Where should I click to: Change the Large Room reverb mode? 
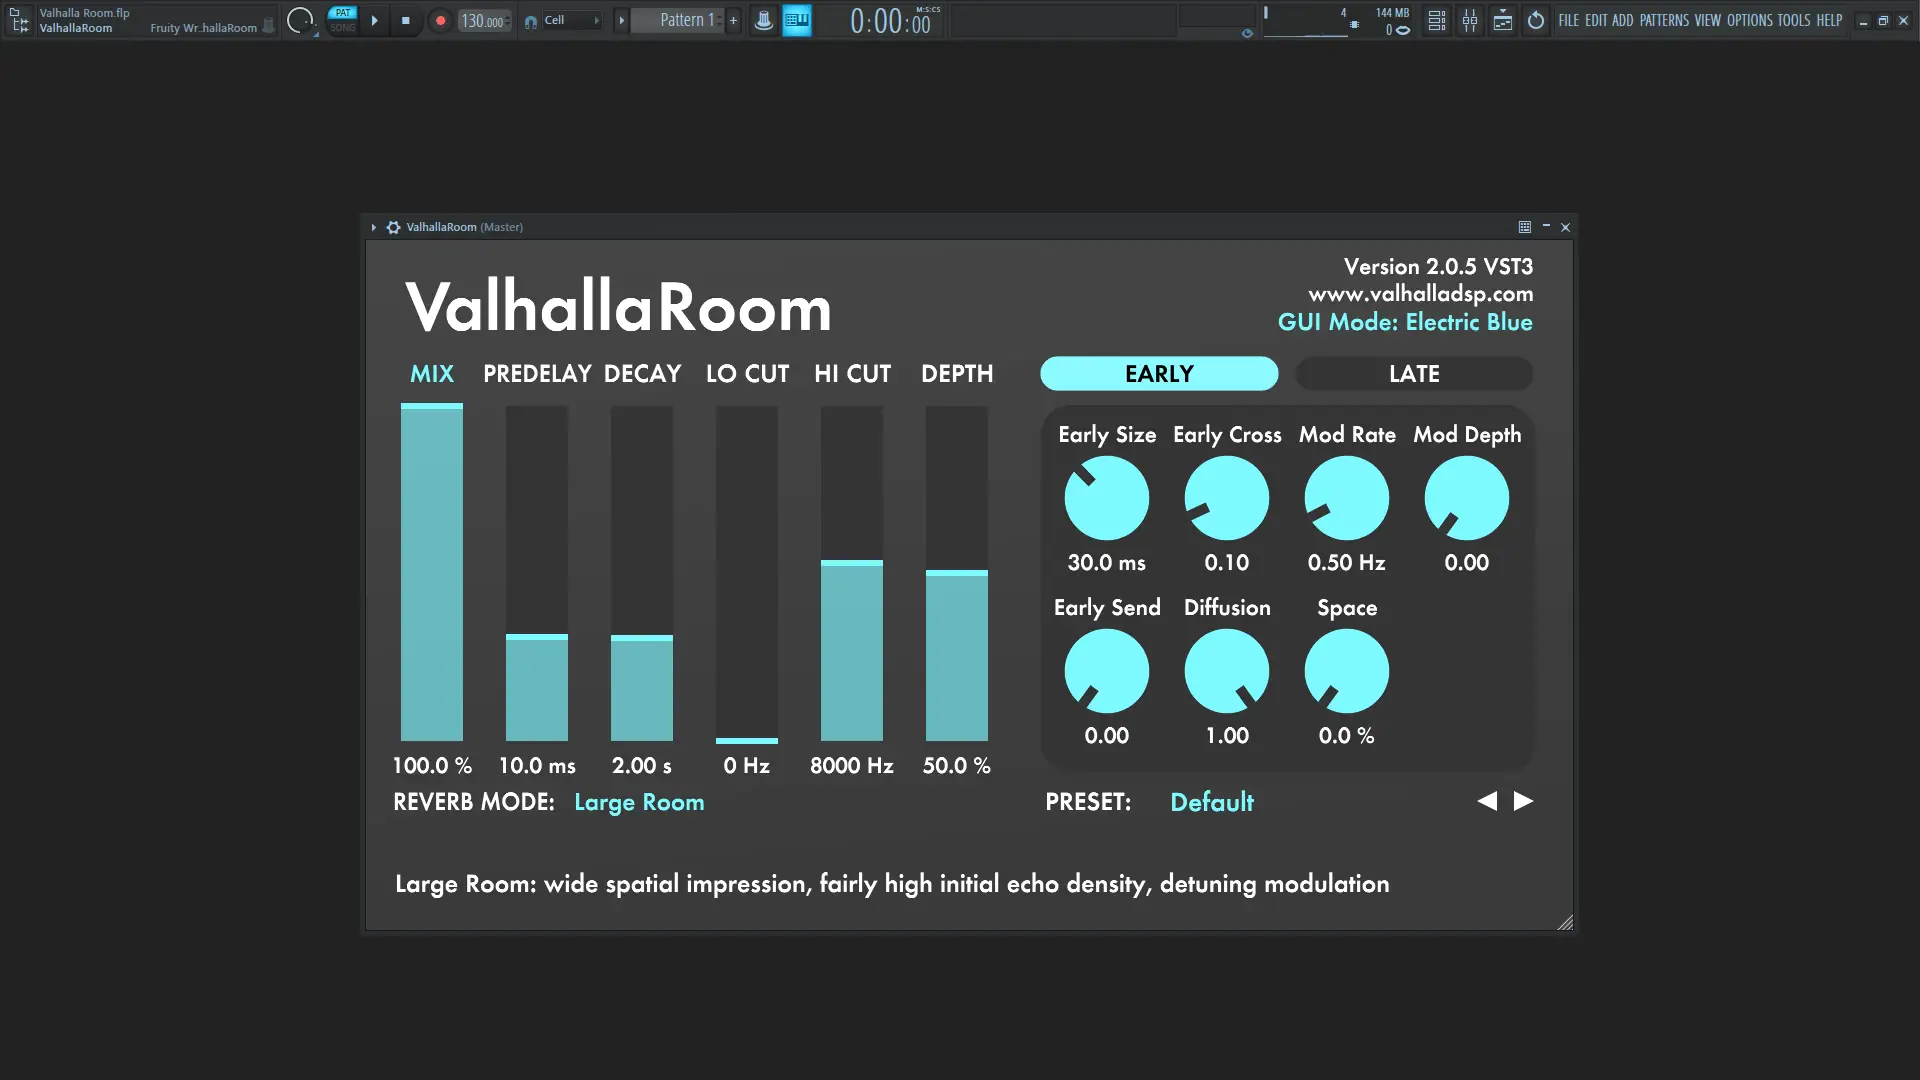[x=639, y=802]
